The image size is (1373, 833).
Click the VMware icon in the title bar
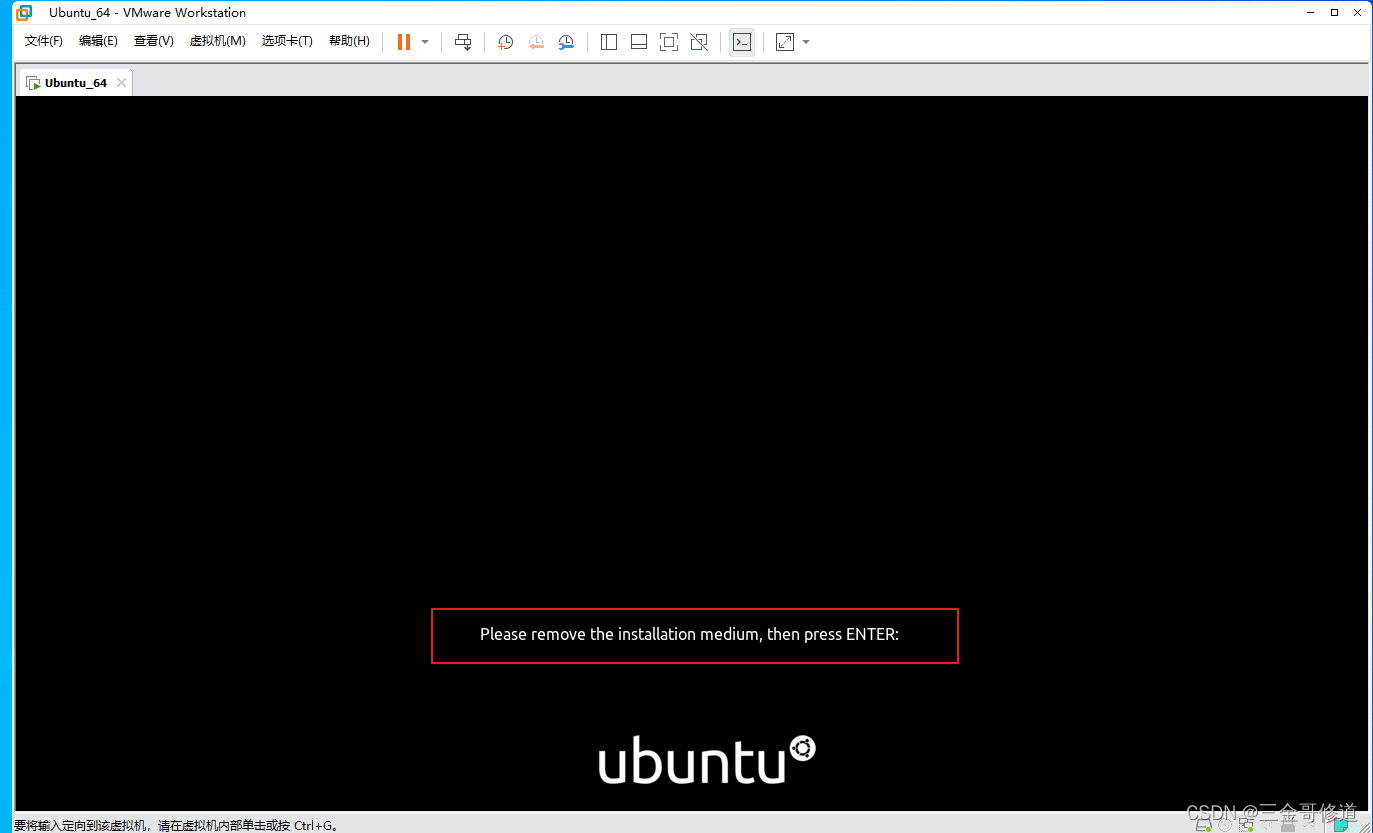click(23, 13)
